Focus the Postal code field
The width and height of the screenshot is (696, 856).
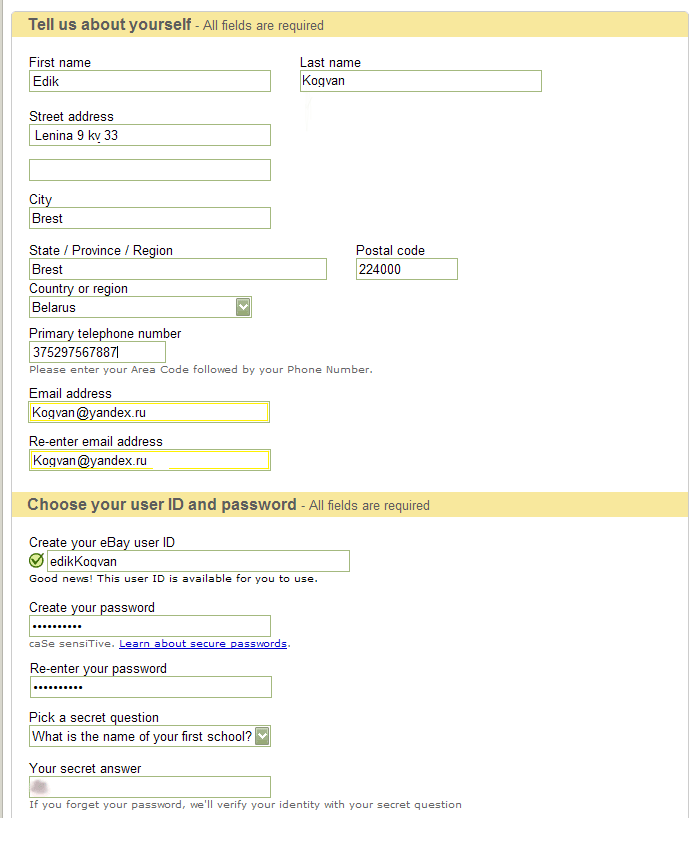pos(406,269)
